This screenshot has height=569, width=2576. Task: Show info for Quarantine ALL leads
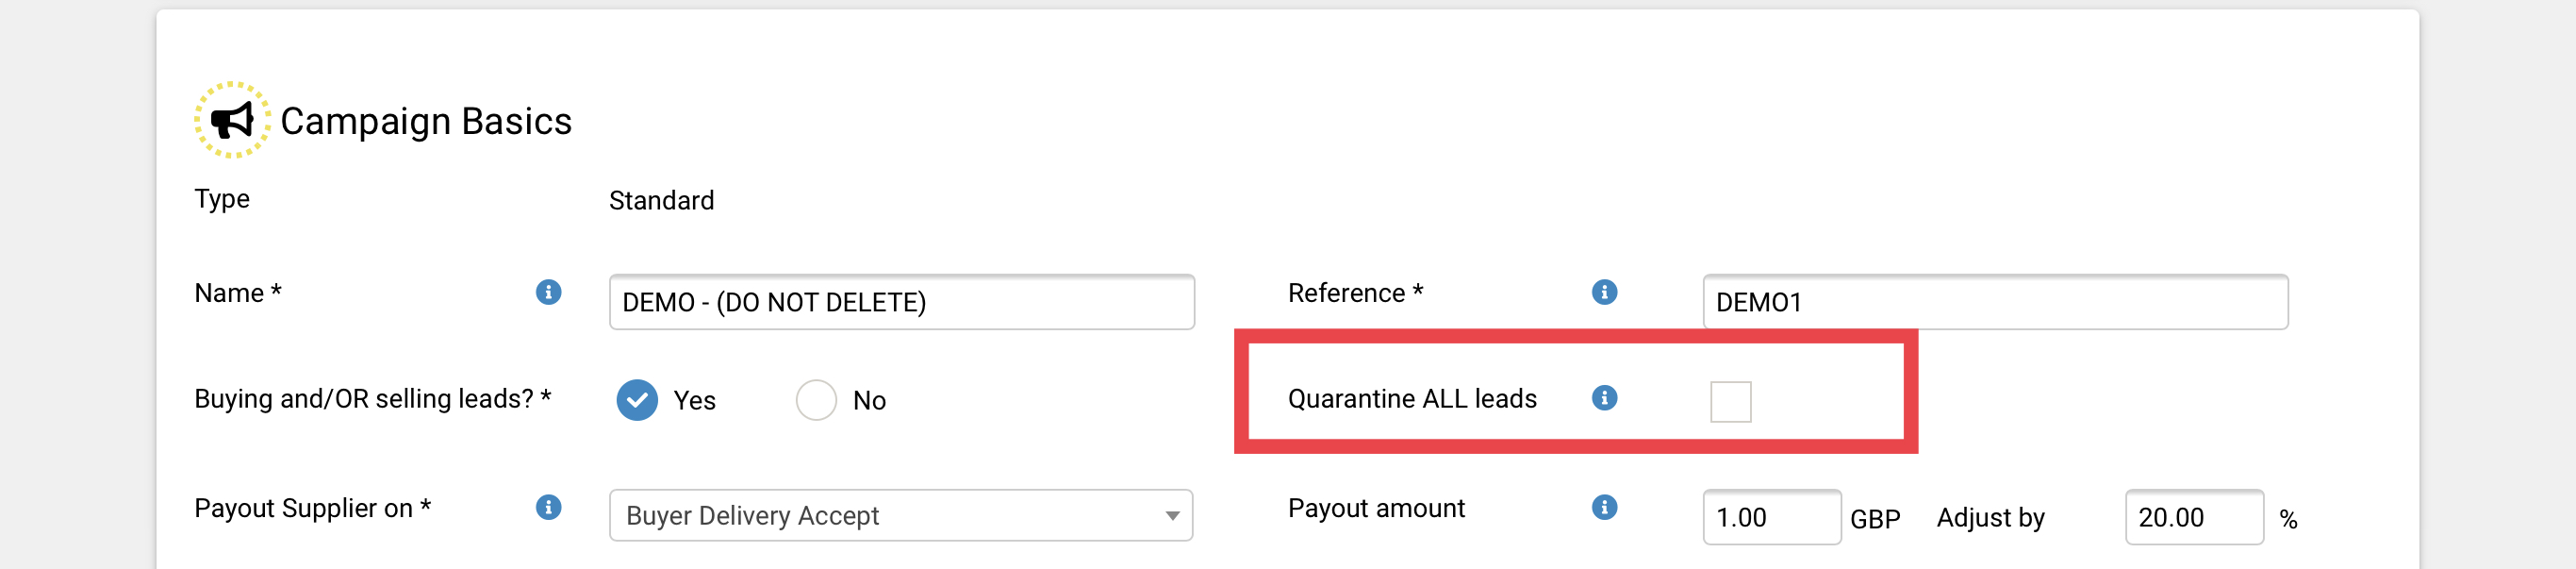(1604, 398)
